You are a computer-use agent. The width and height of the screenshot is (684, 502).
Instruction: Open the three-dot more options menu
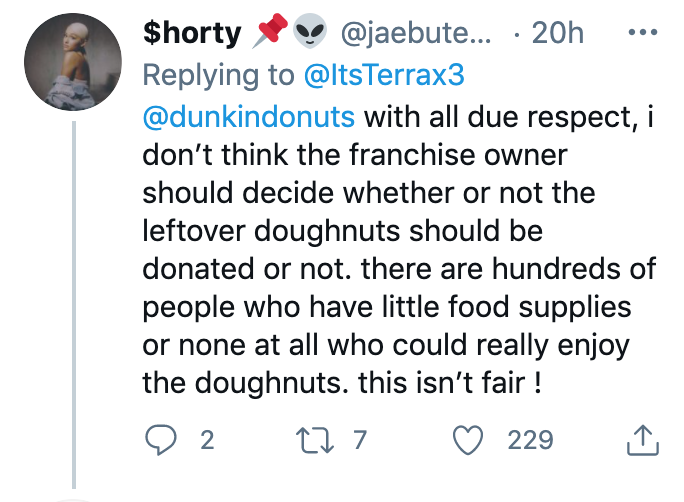(641, 32)
